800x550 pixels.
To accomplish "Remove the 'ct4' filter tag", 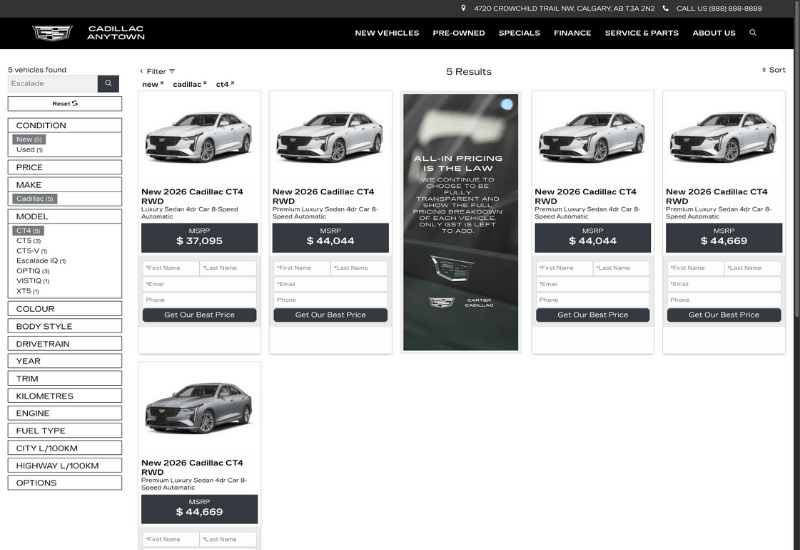I will coord(233,84).
